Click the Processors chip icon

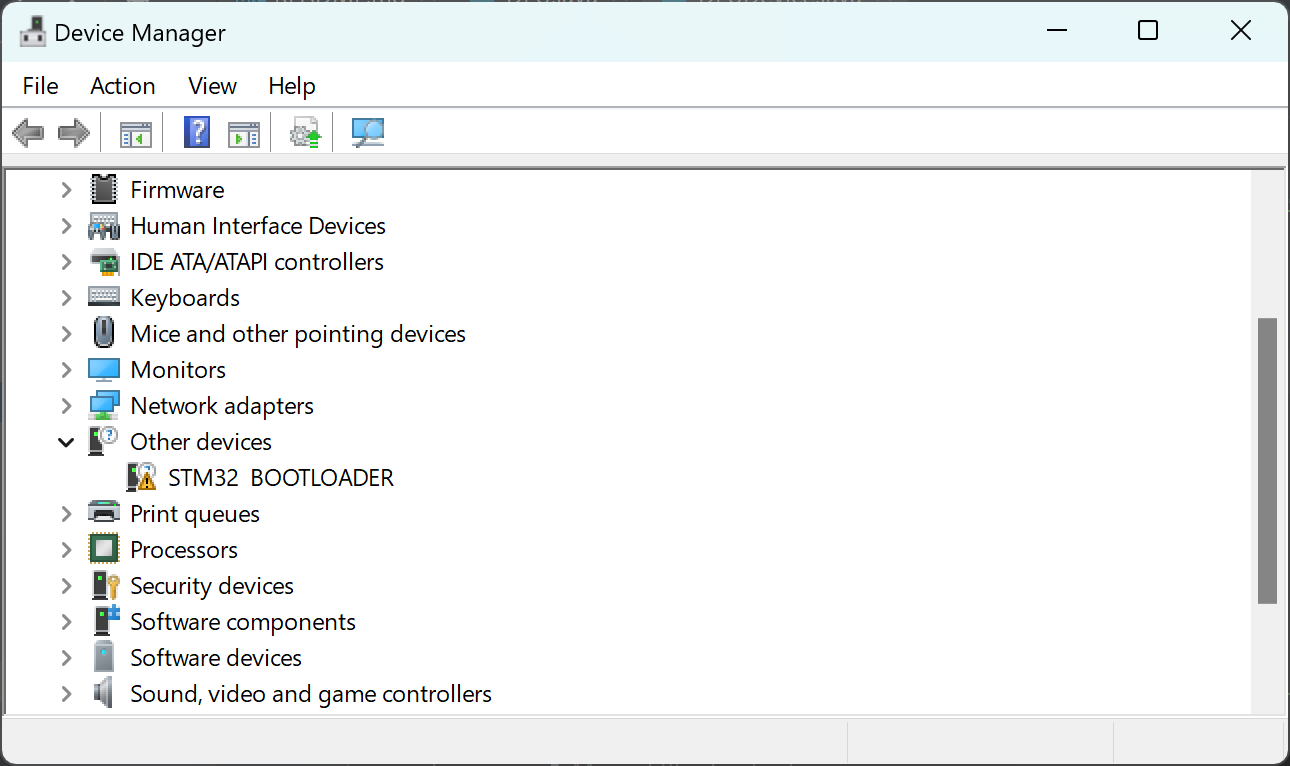pyautogui.click(x=104, y=549)
